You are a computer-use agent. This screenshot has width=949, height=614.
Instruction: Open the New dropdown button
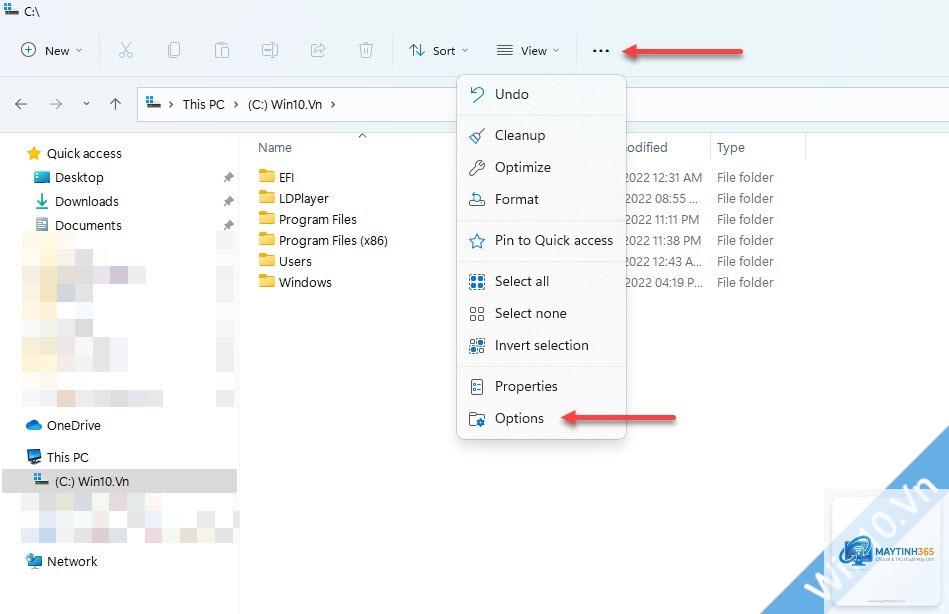[x=51, y=50]
